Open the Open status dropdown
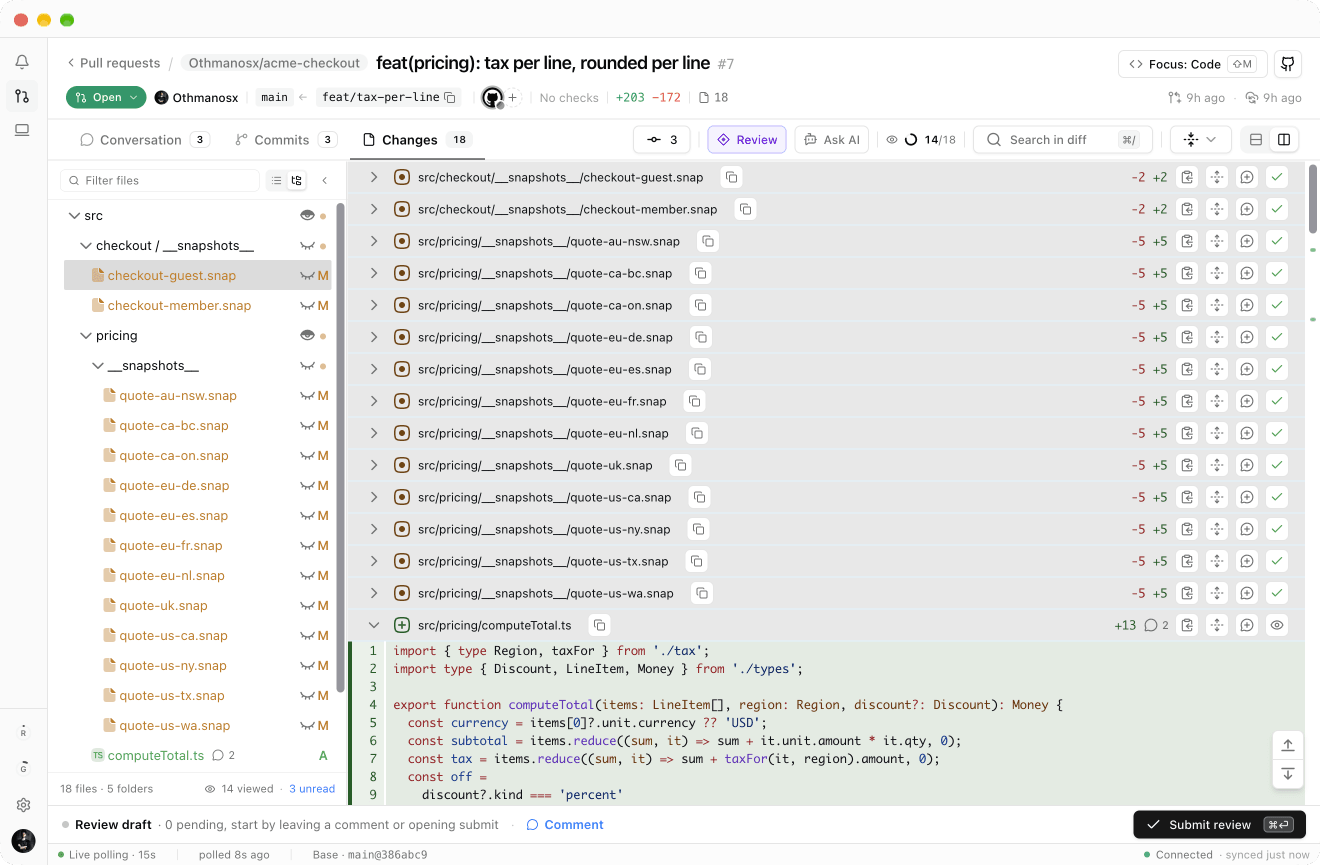 [x=107, y=97]
